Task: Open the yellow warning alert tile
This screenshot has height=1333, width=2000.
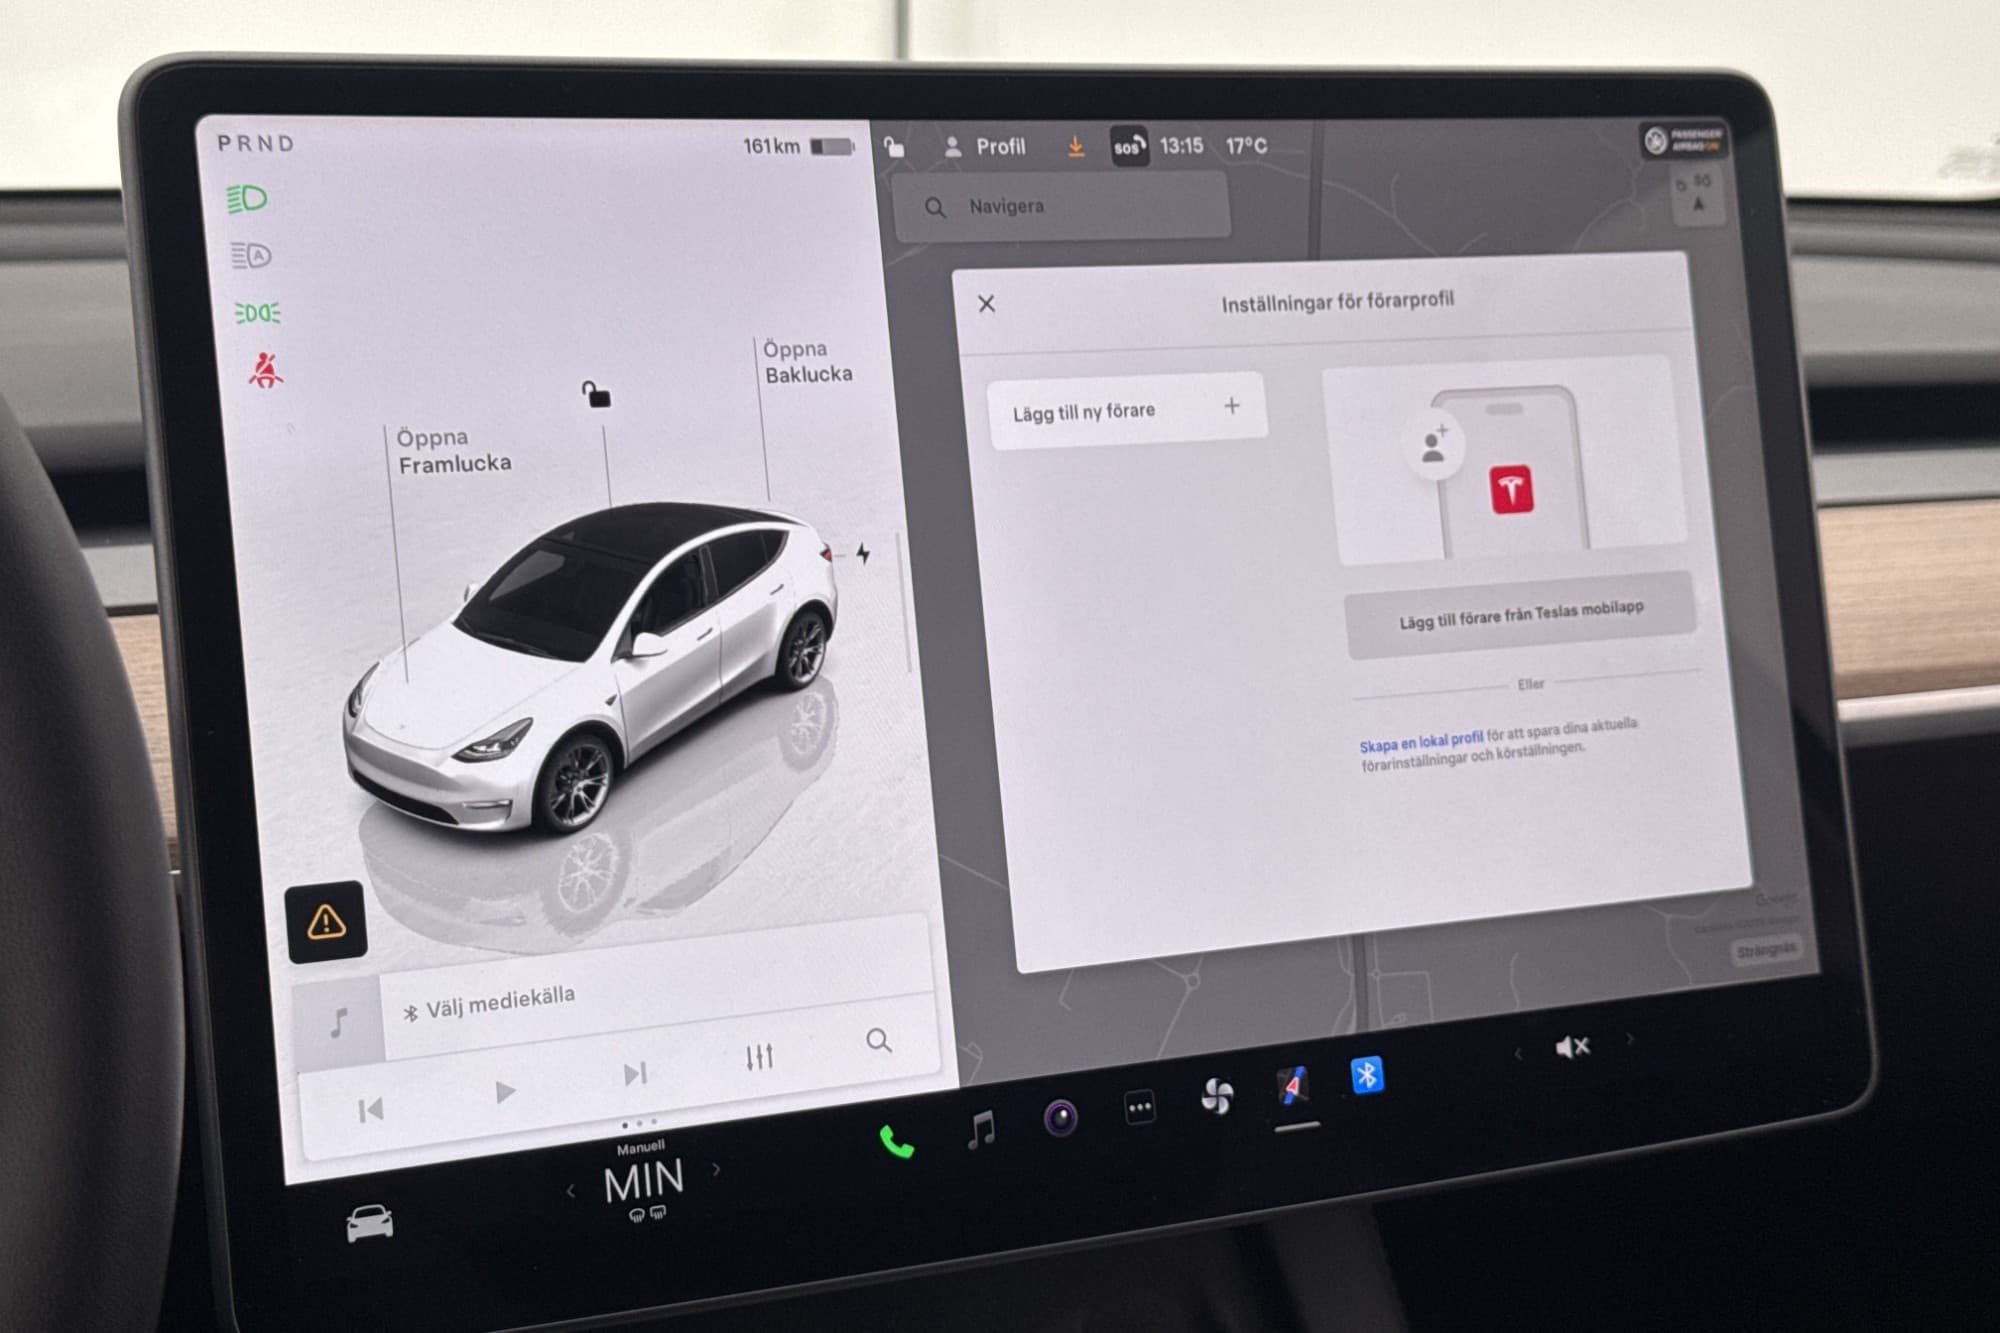Action: pyautogui.click(x=326, y=921)
